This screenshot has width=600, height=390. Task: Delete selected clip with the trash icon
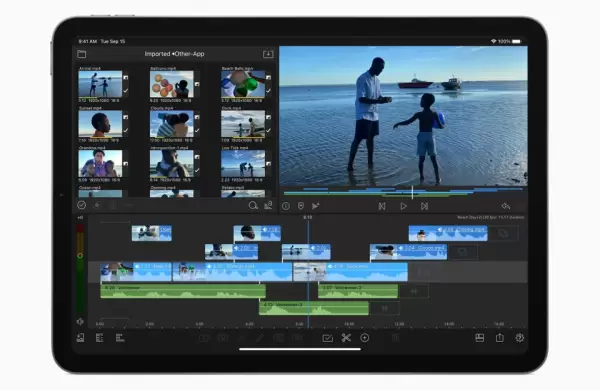(x=396, y=338)
